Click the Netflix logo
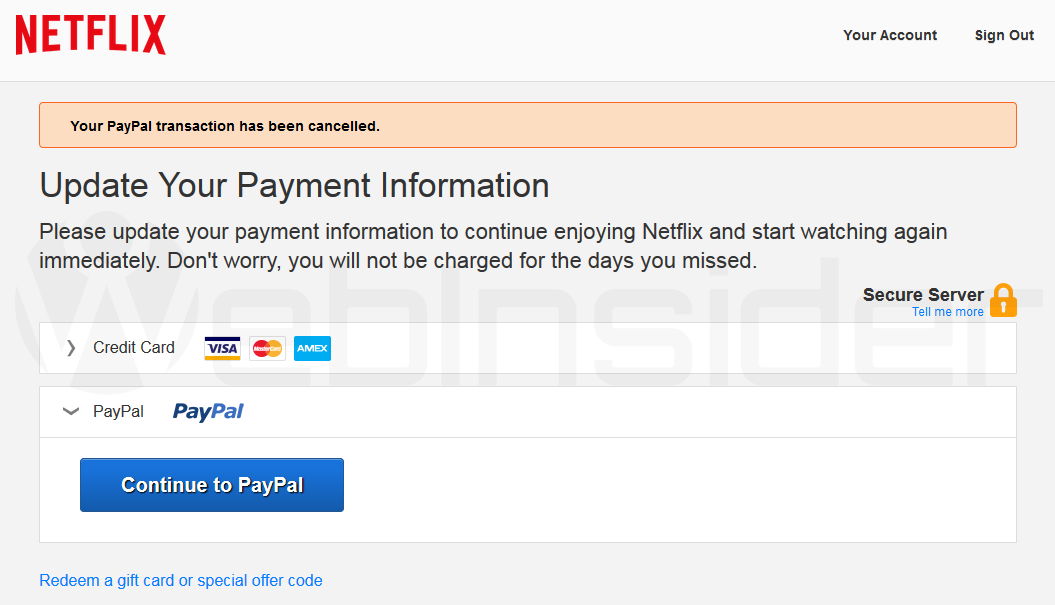1055x605 pixels. pyautogui.click(x=90, y=35)
